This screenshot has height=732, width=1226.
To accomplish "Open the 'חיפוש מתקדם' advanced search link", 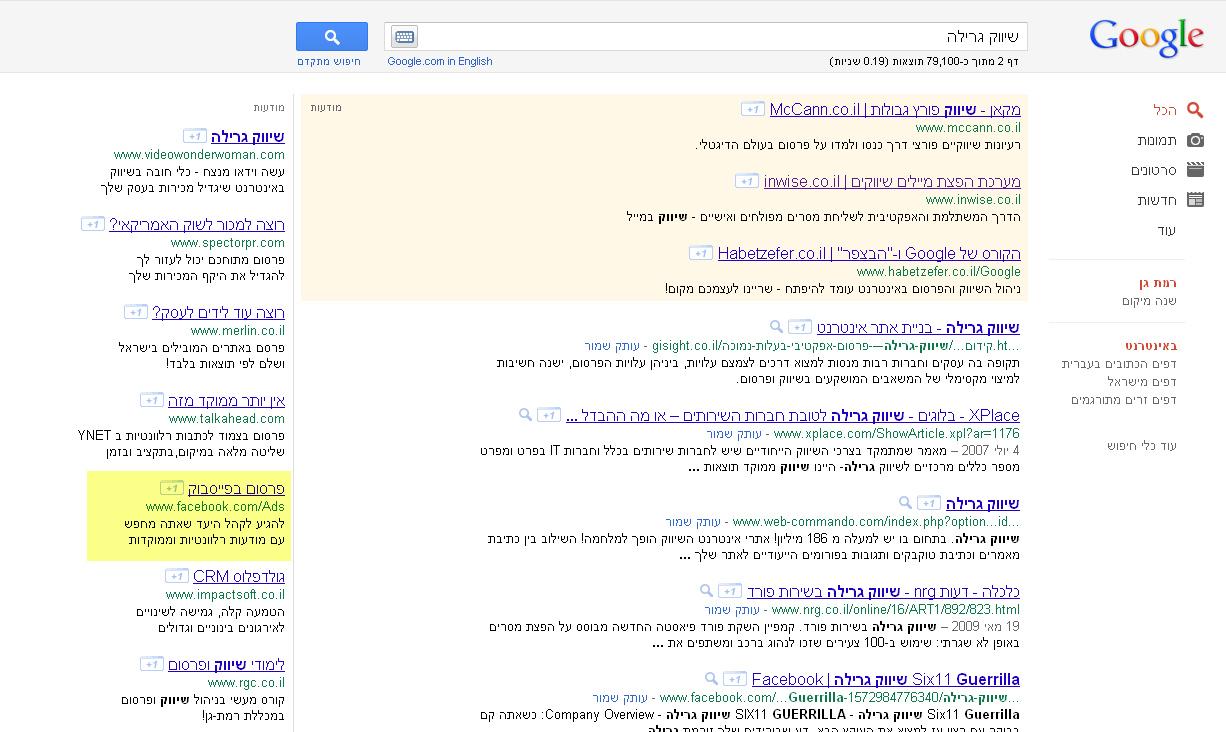I will pos(329,61).
